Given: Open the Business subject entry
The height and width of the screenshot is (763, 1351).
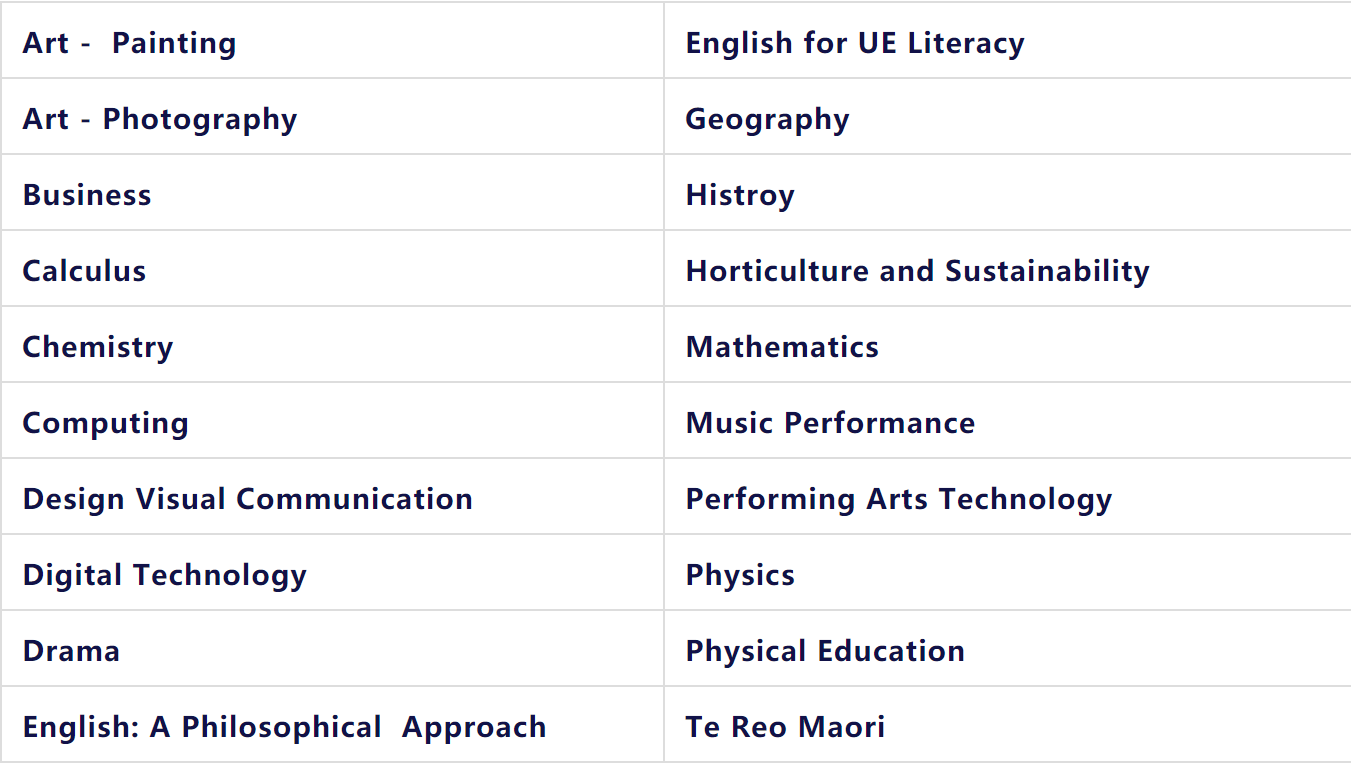Looking at the screenshot, I should pos(87,195).
